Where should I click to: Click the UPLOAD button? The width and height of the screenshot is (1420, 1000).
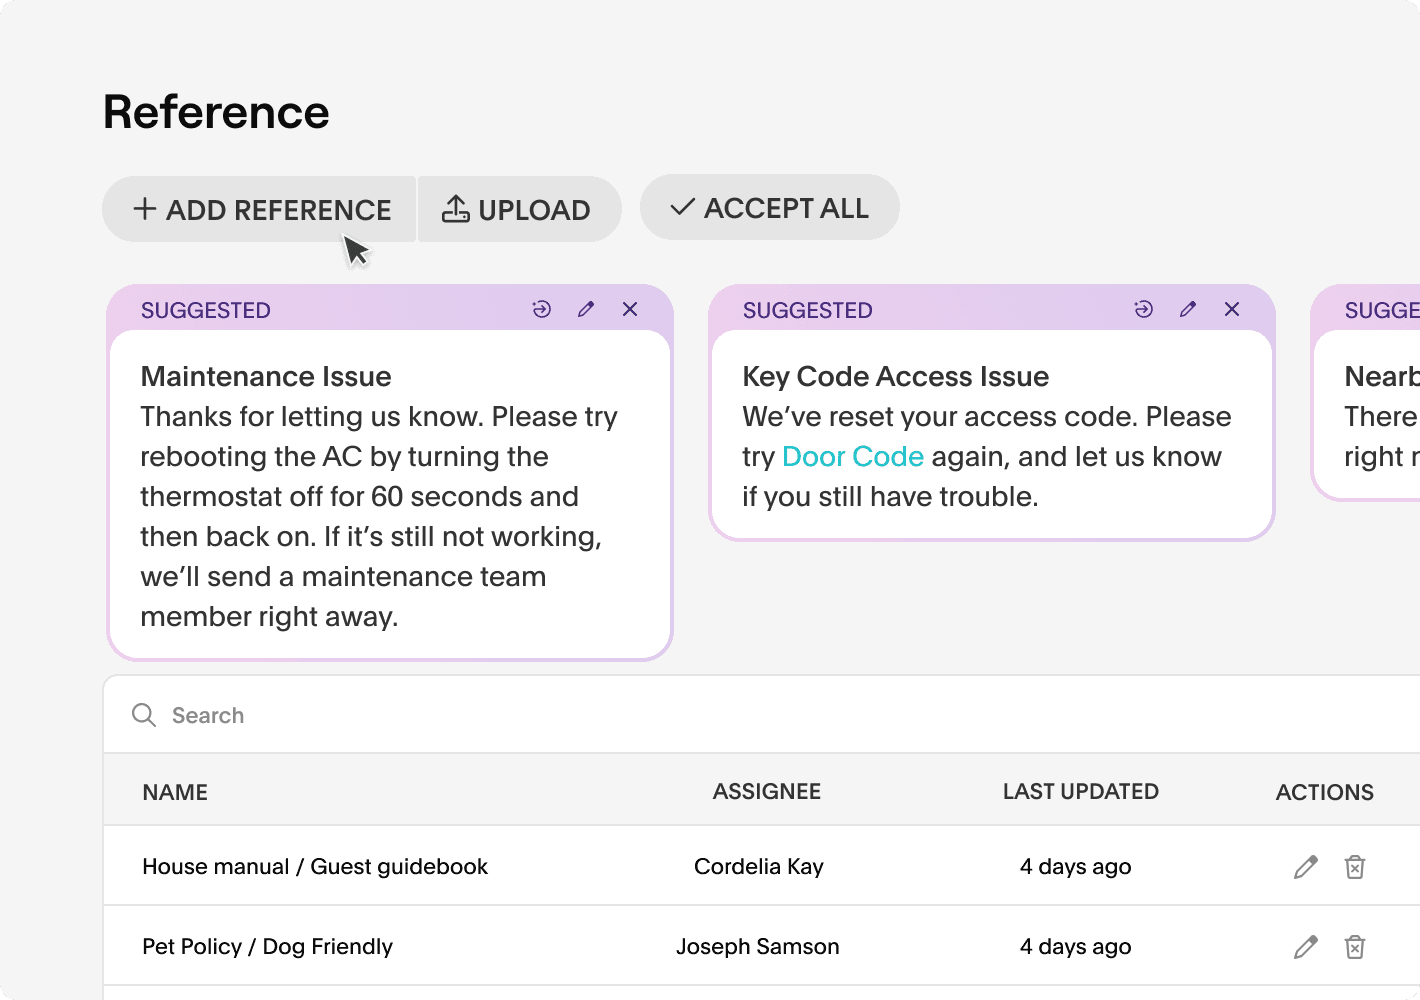(x=519, y=209)
